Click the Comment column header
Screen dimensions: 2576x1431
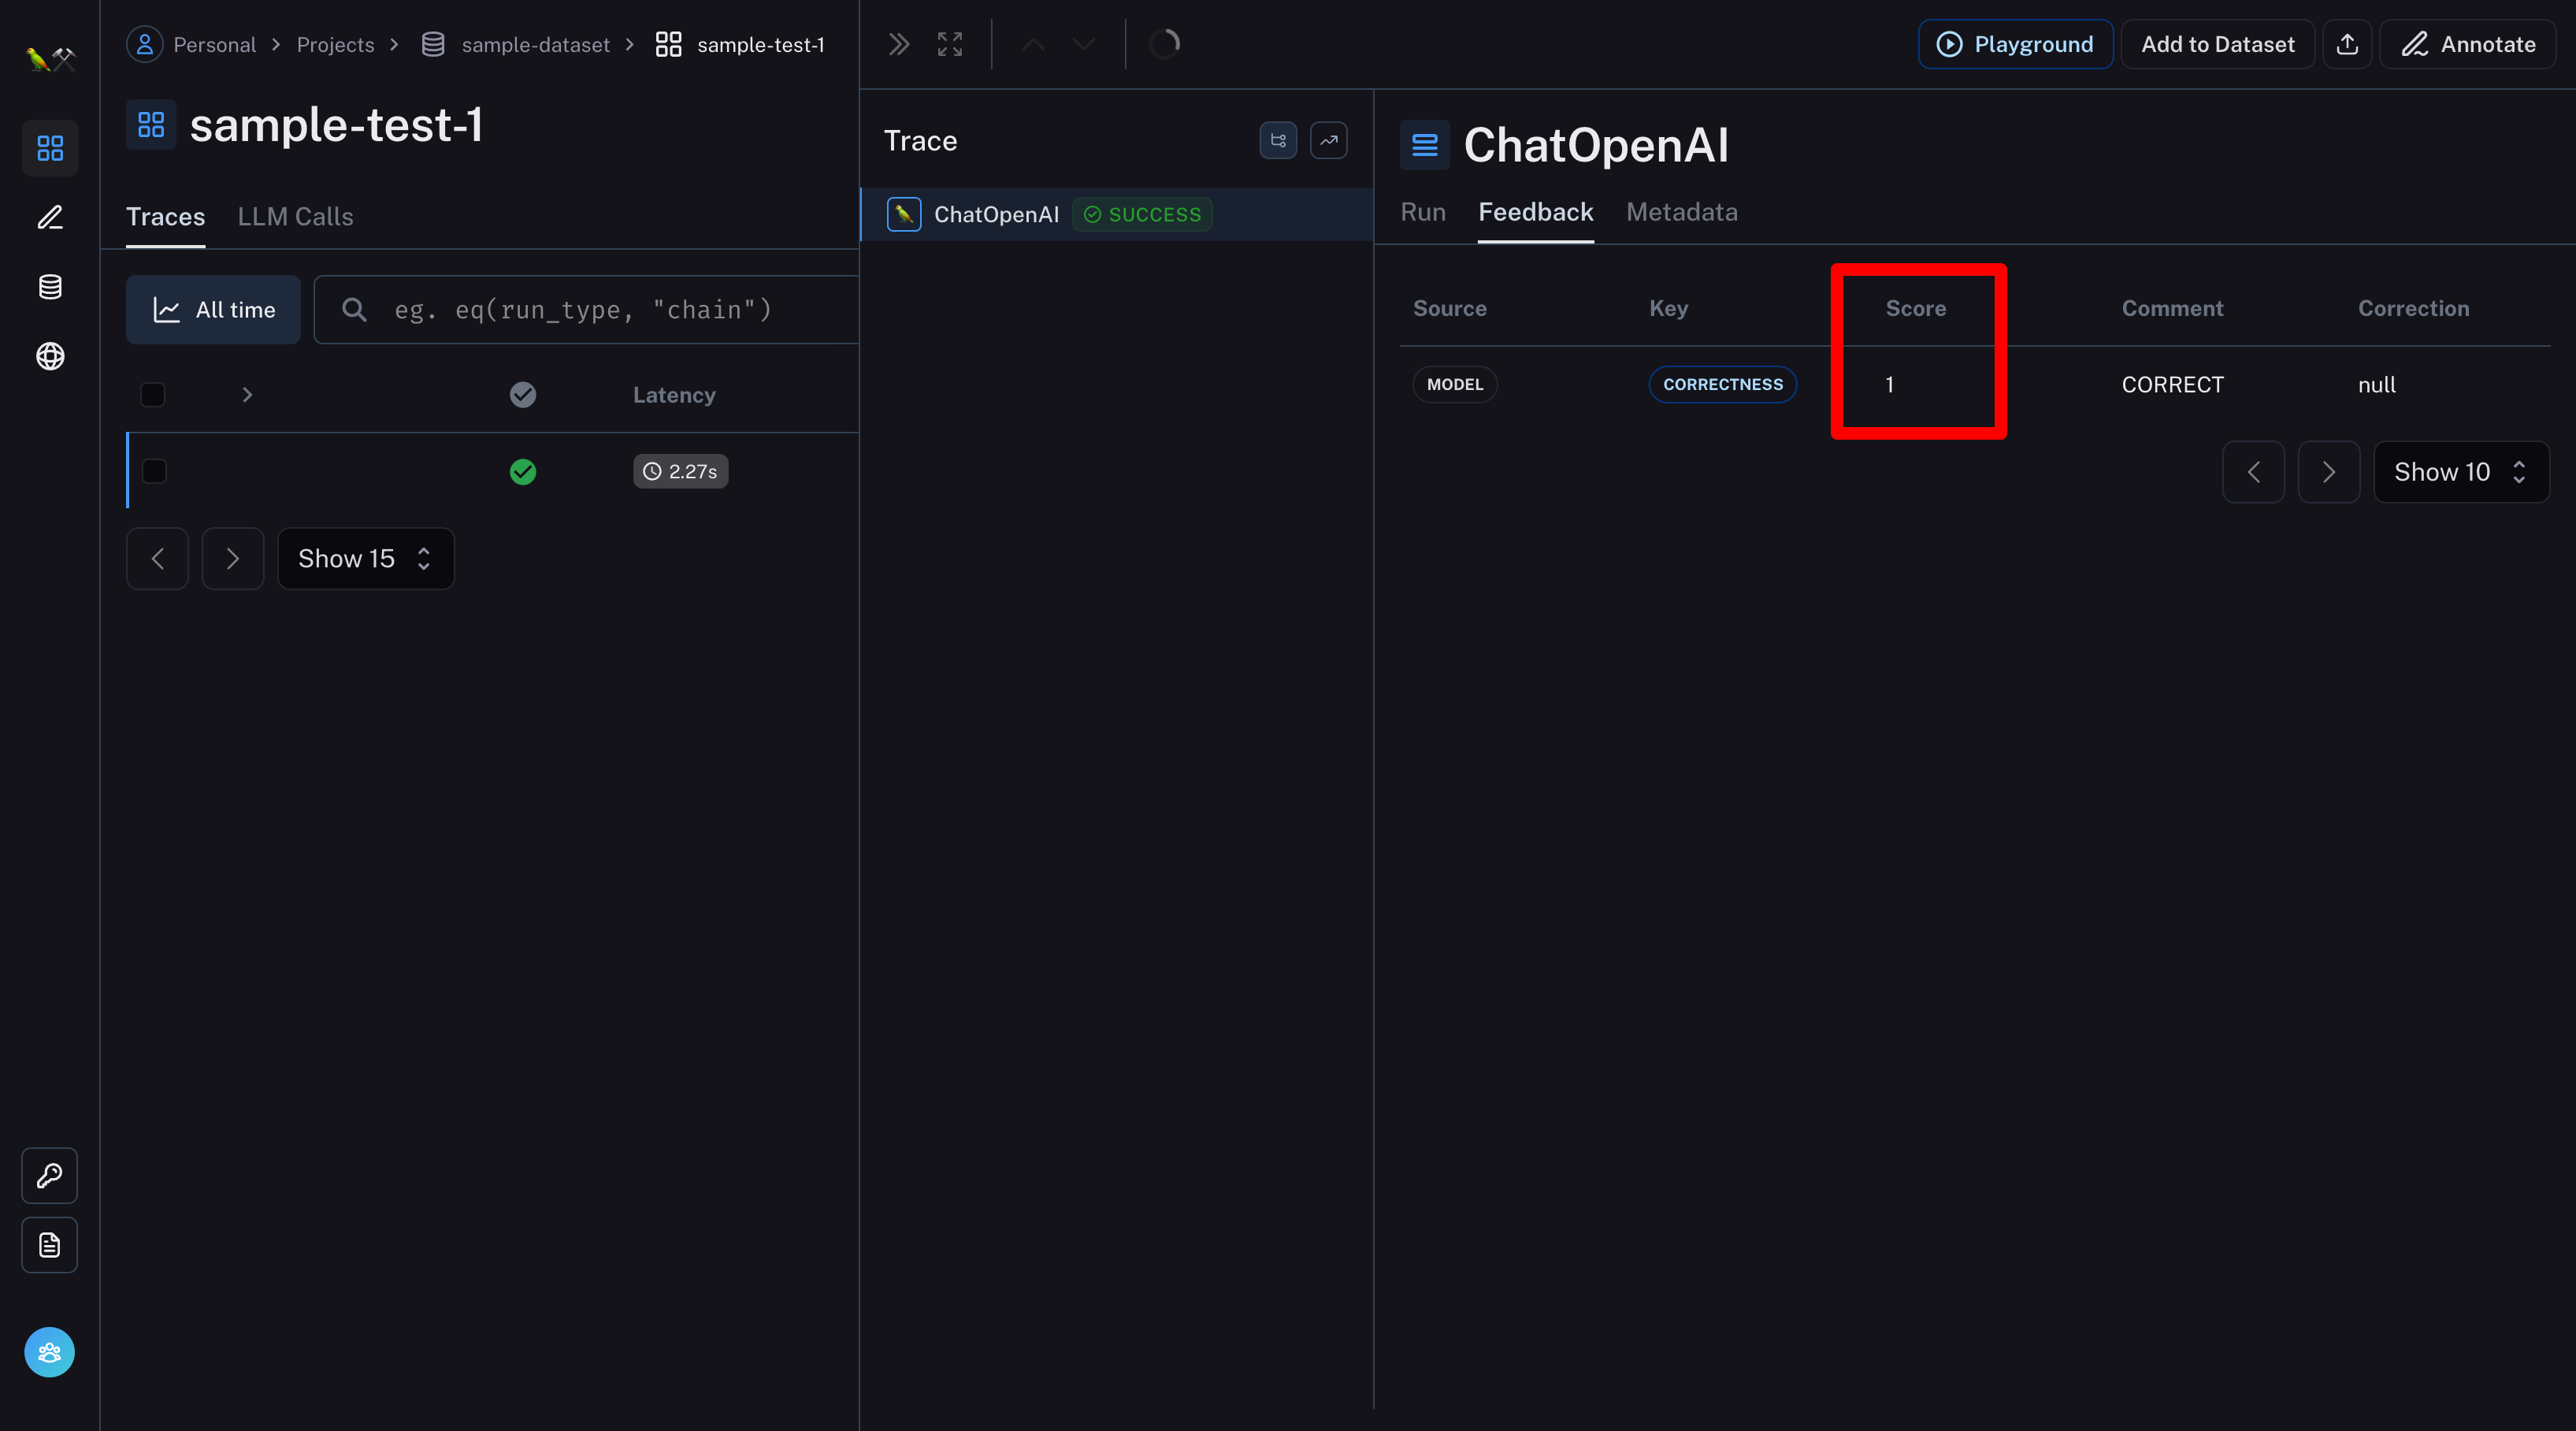(2173, 308)
